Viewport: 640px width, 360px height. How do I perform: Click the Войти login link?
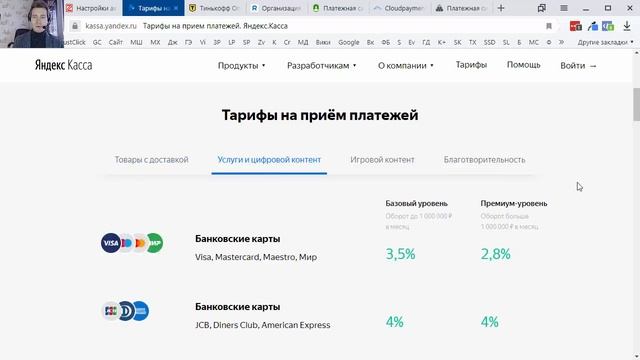tap(578, 66)
